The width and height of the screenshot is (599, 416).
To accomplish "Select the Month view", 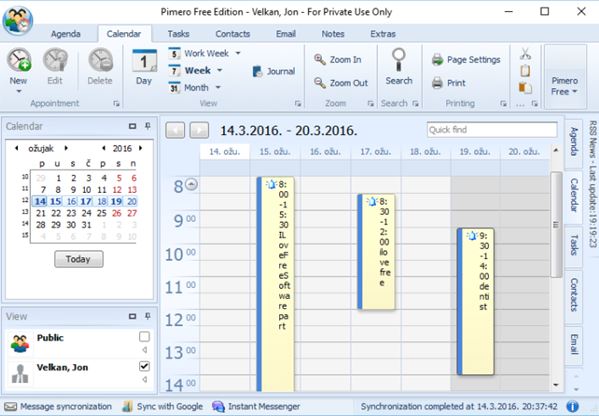I will (x=189, y=87).
